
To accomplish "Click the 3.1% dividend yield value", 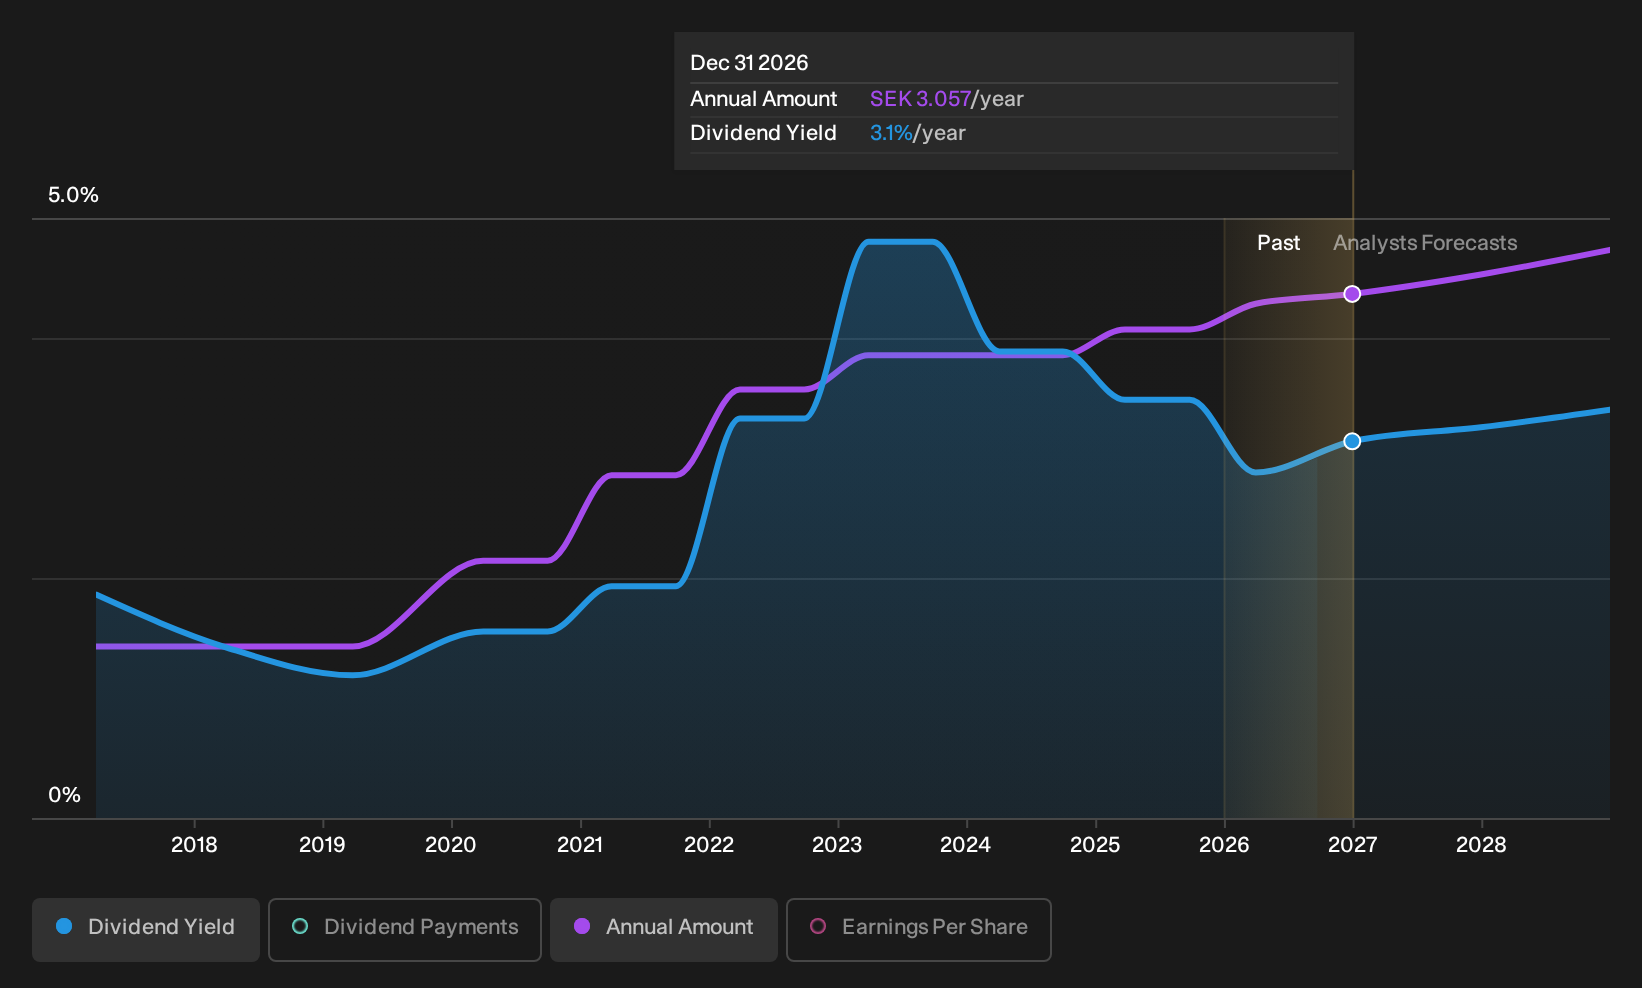I will pos(891,133).
